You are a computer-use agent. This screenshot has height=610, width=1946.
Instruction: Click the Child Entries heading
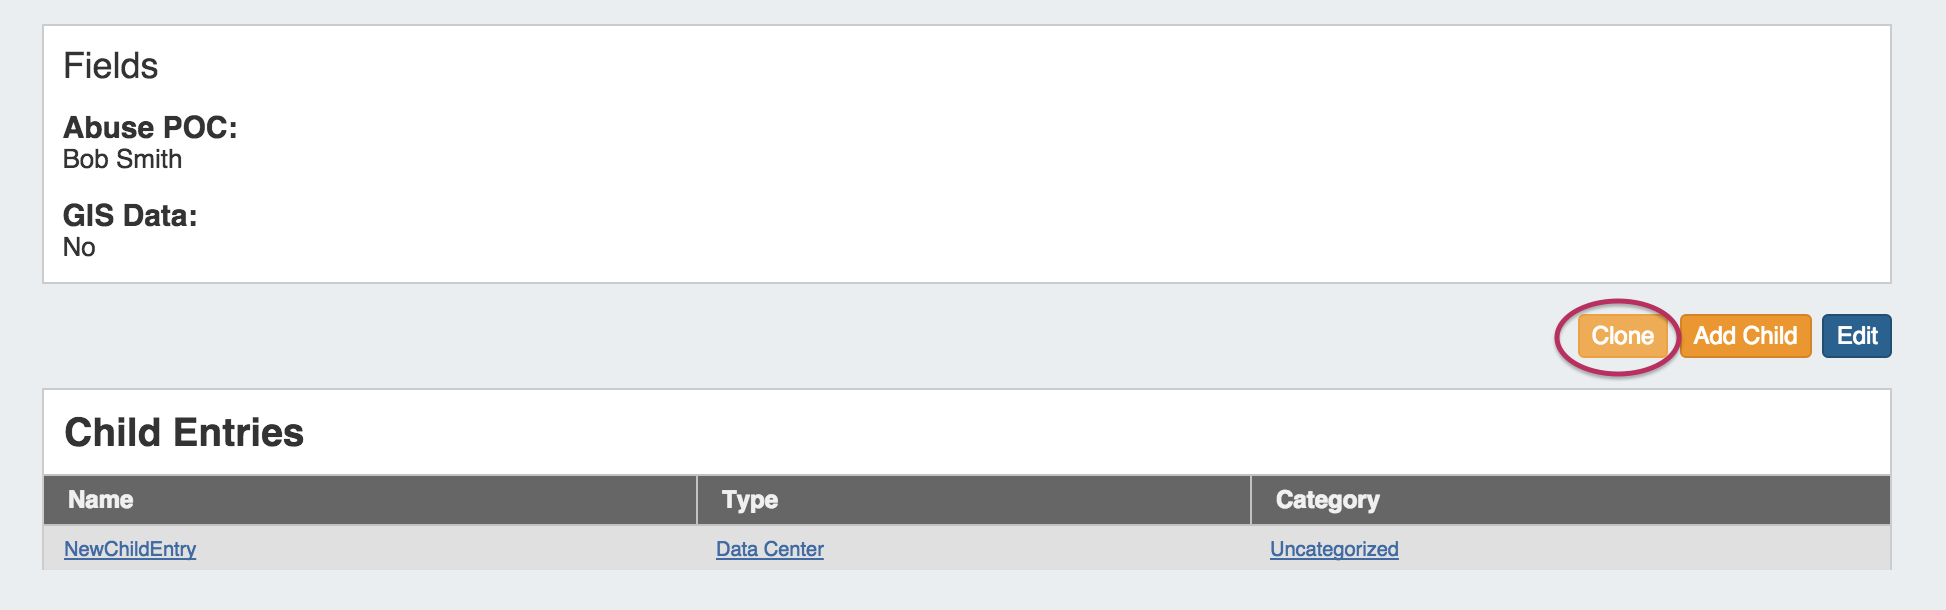pos(184,433)
